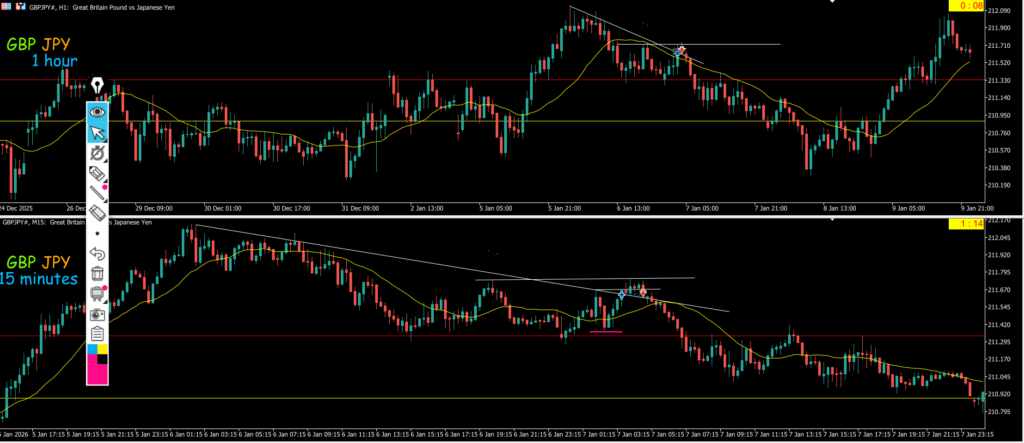1024x443 pixels.
Task: Click the undo arrow in the toolbar
Action: [x=97, y=253]
